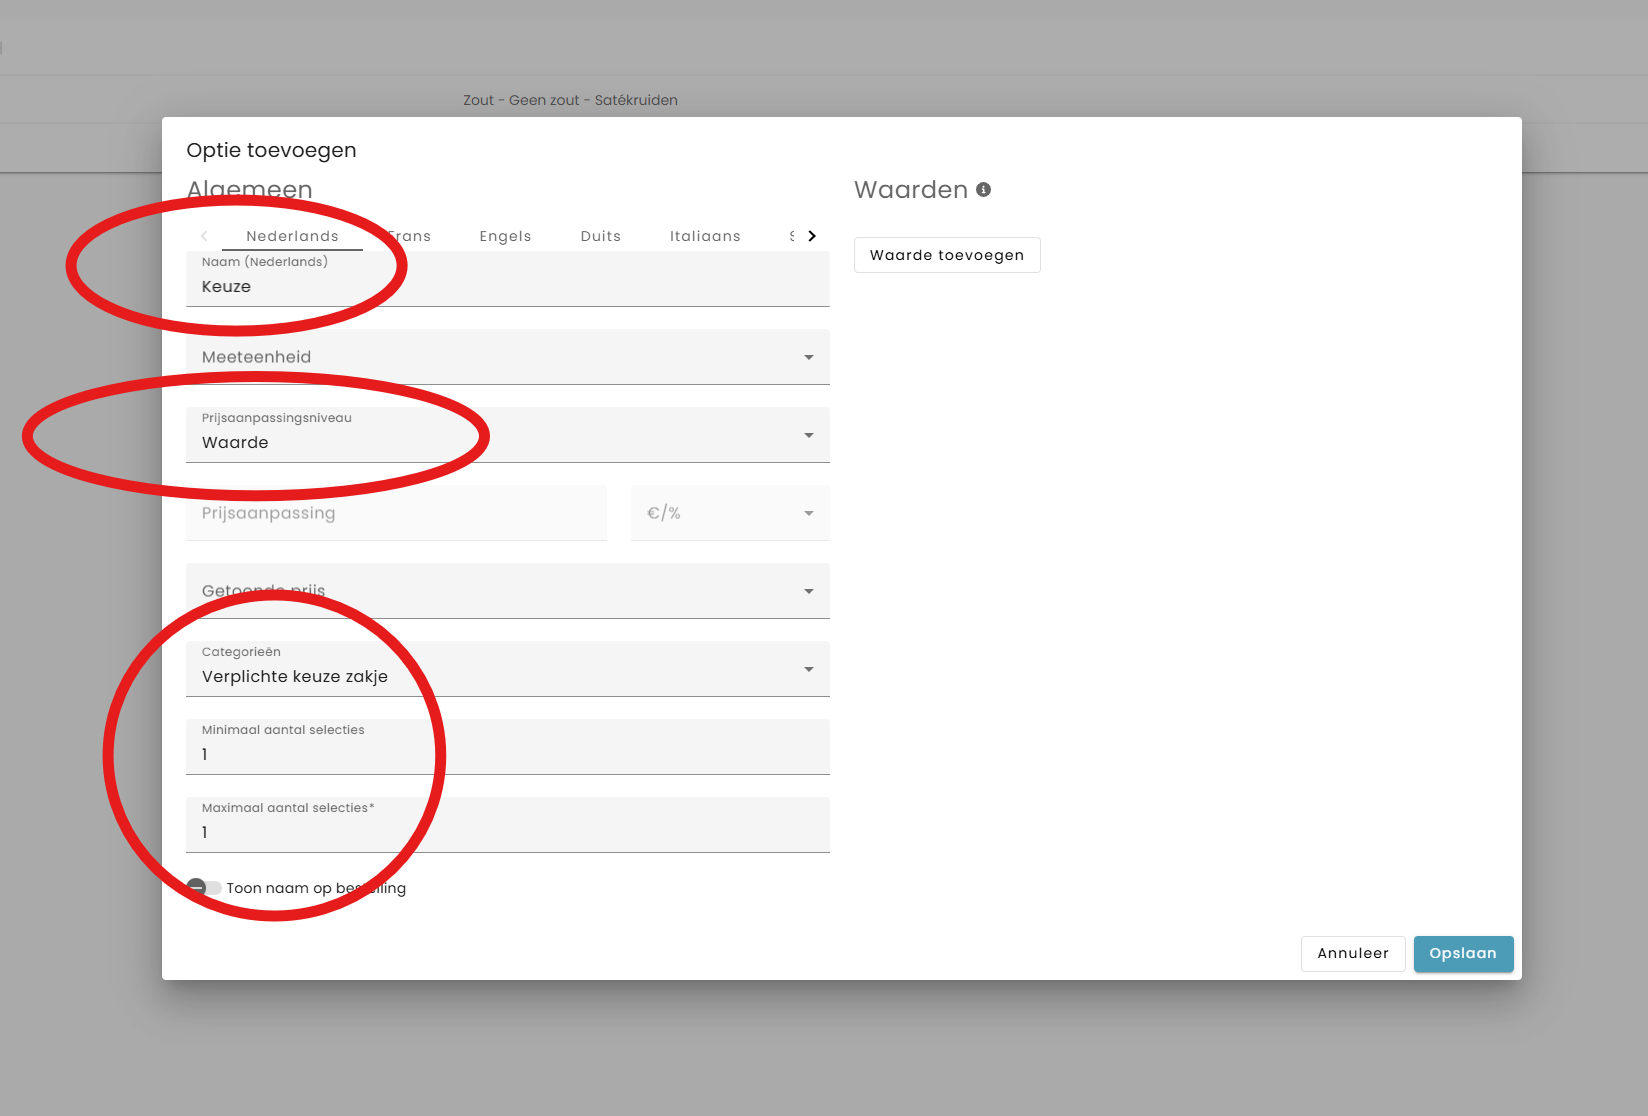This screenshot has width=1648, height=1116.
Task: Click the Waarde toevoegen button
Action: pos(946,255)
